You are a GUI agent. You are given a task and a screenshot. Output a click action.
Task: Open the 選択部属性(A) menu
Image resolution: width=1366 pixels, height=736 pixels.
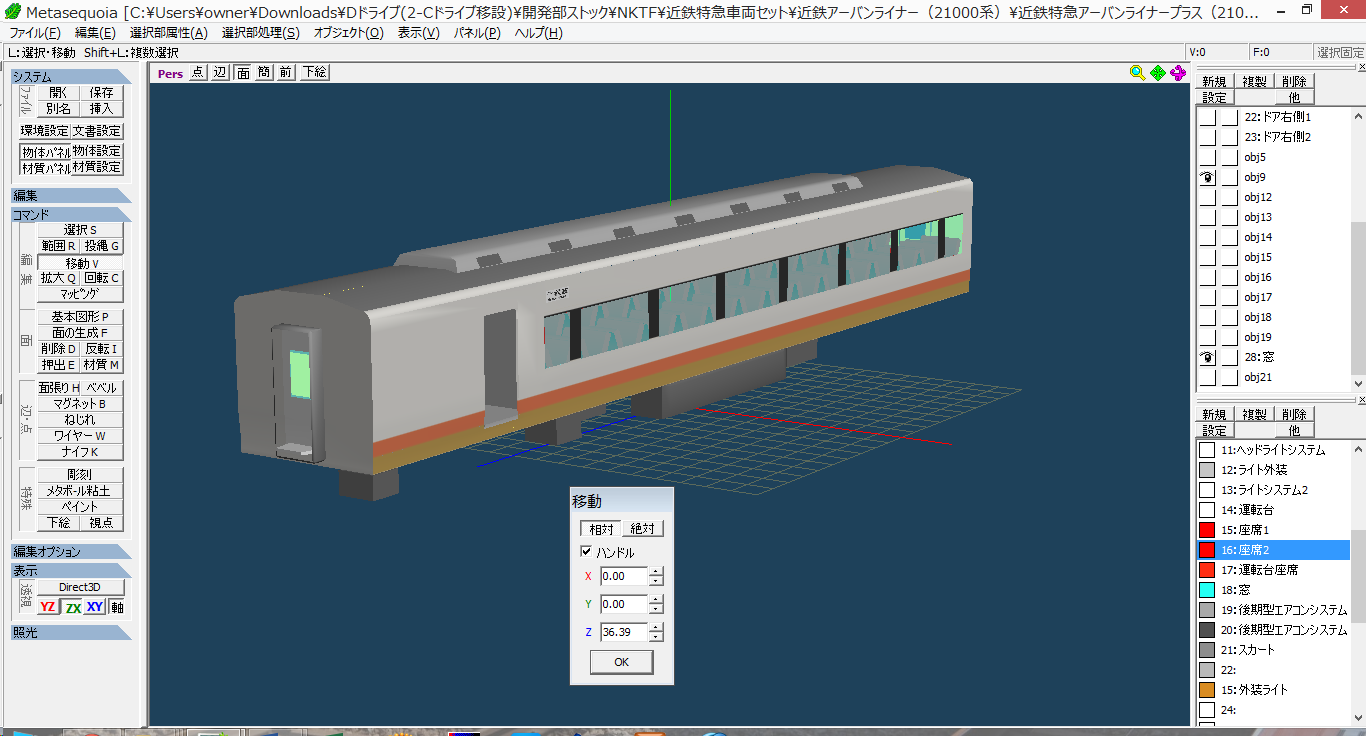pos(169,33)
